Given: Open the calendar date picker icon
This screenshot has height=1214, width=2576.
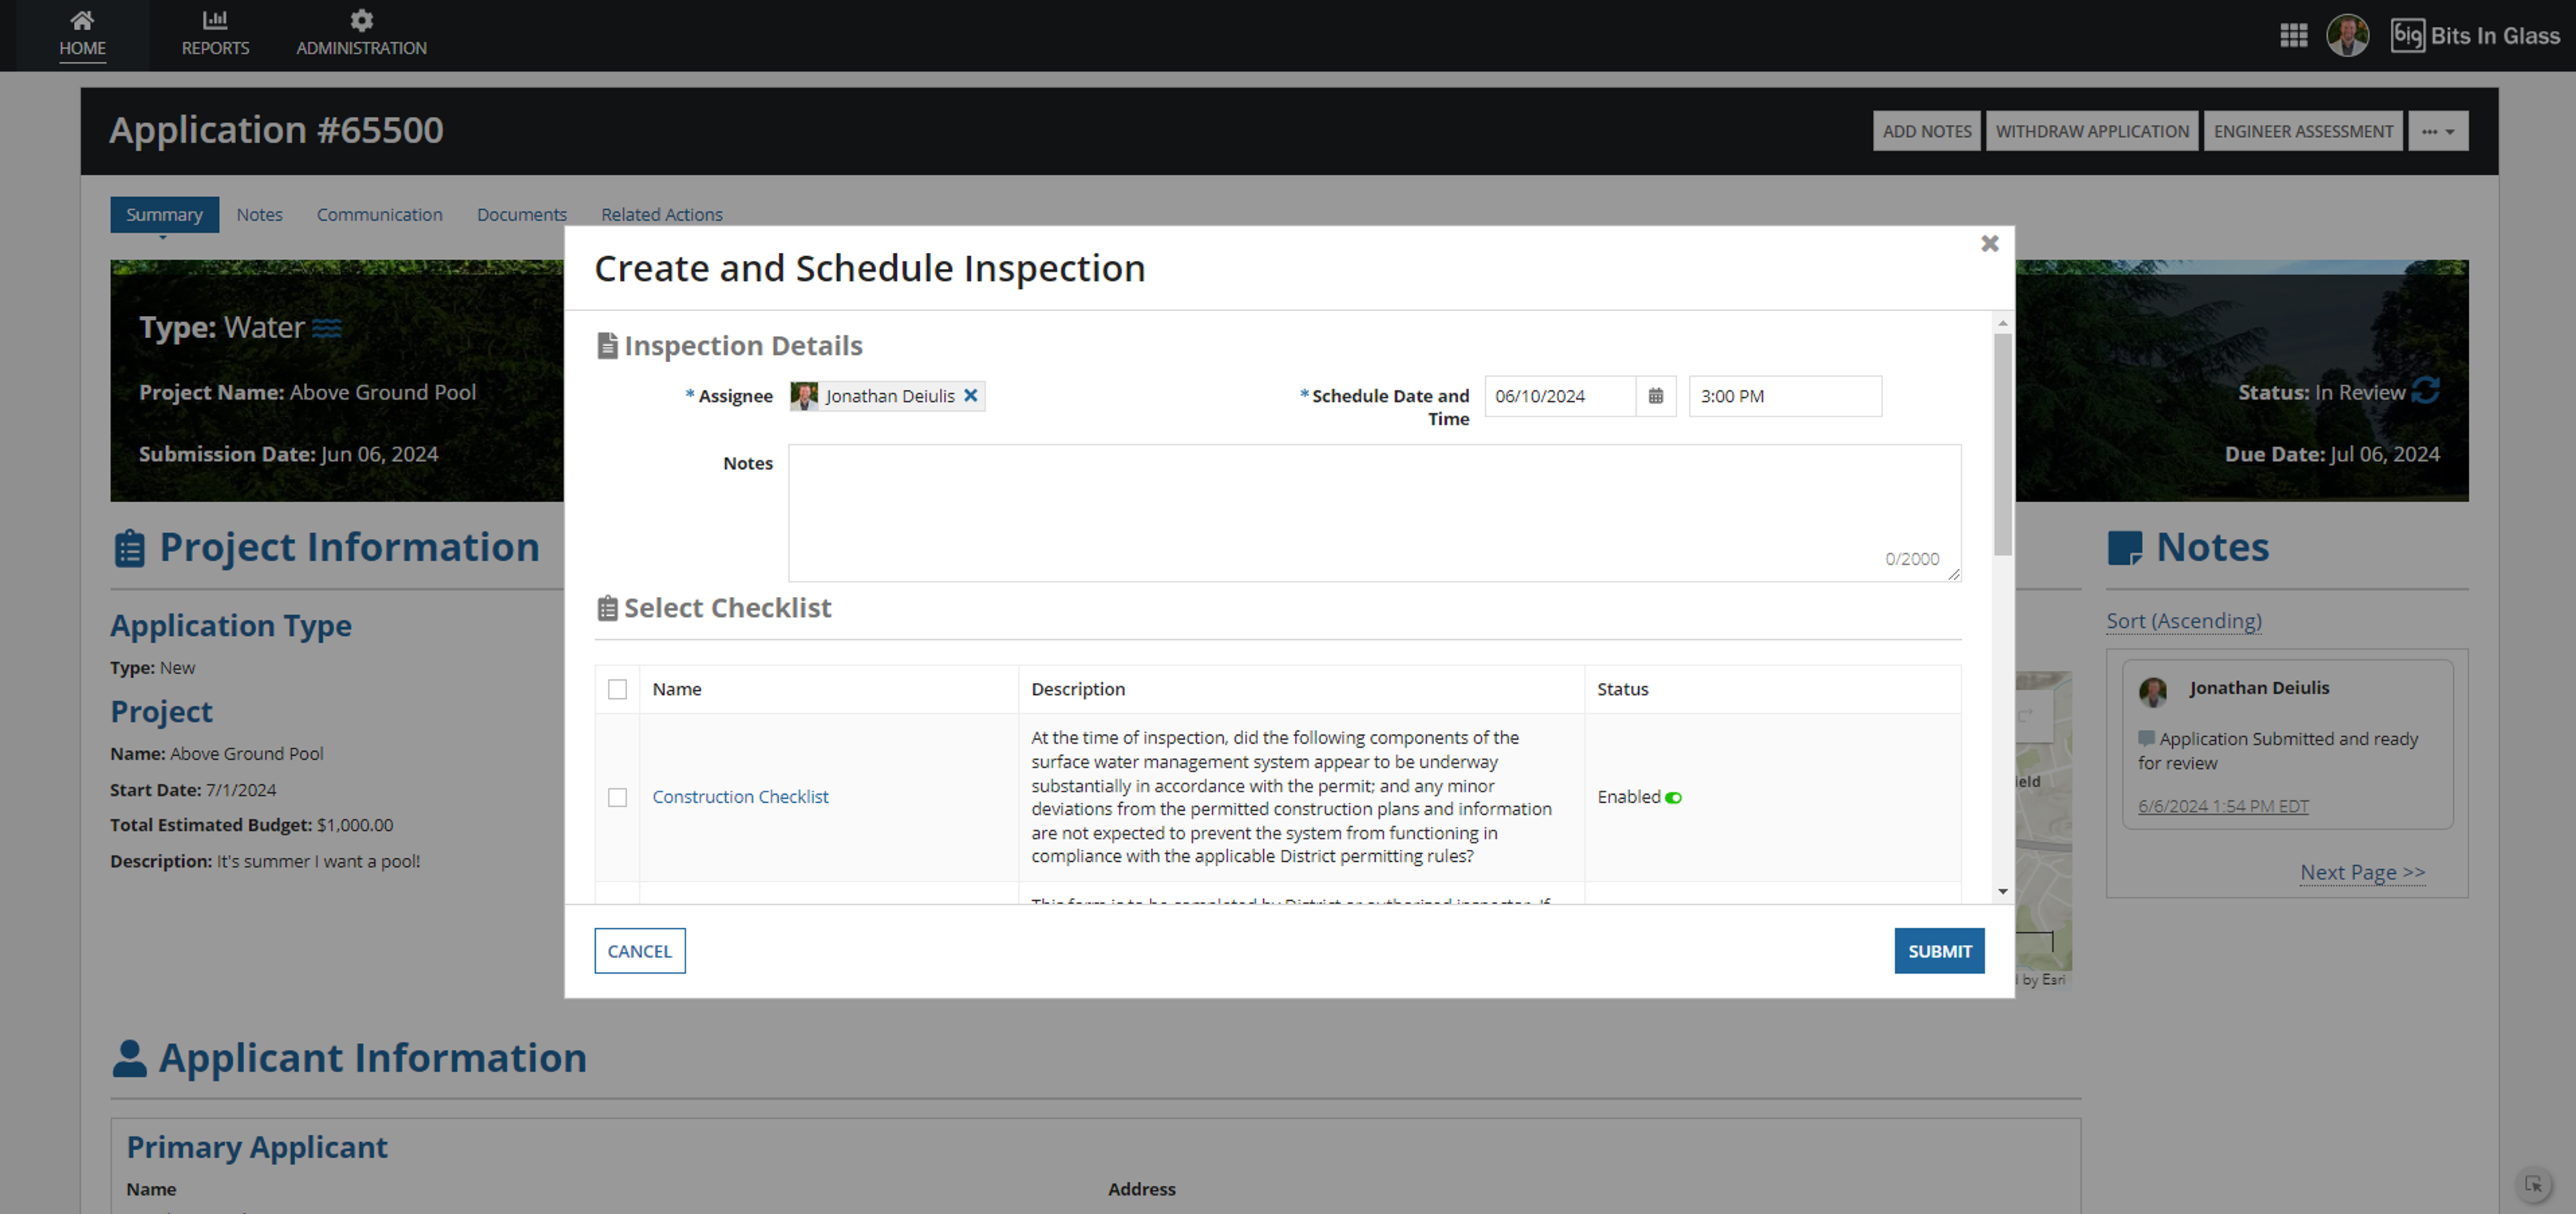Looking at the screenshot, I should tap(1655, 396).
